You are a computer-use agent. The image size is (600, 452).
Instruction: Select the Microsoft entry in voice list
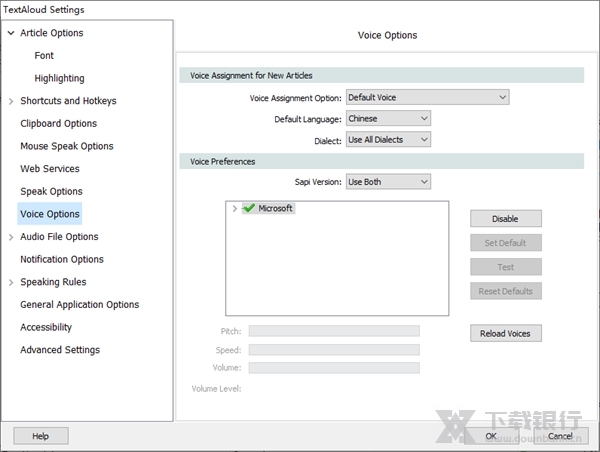coord(276,209)
